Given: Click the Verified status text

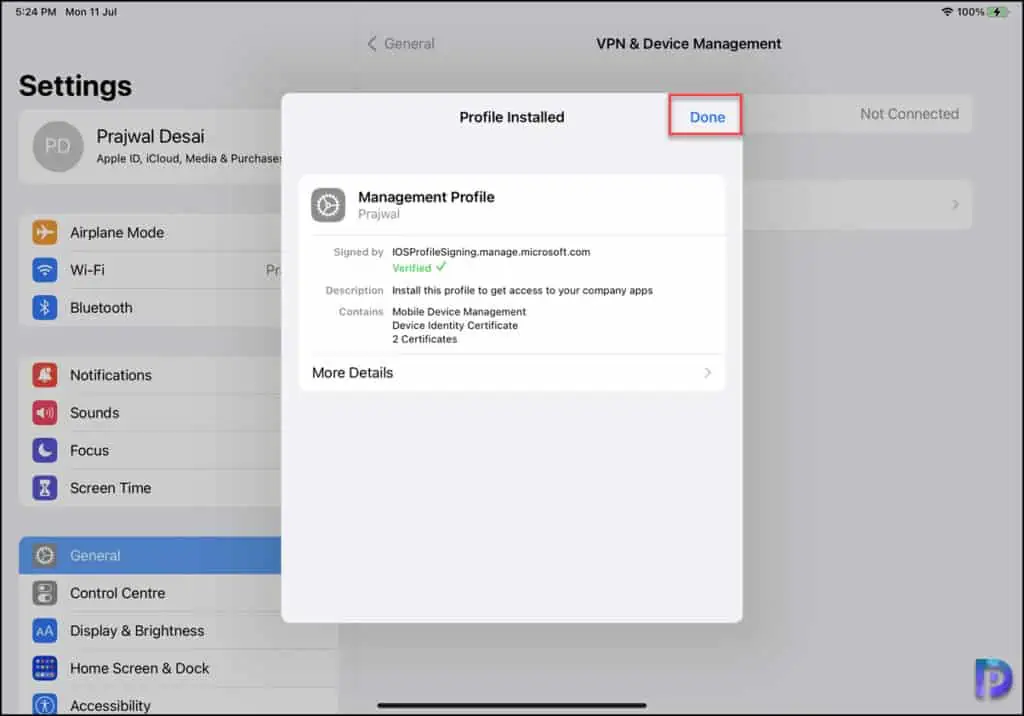Looking at the screenshot, I should (x=411, y=268).
